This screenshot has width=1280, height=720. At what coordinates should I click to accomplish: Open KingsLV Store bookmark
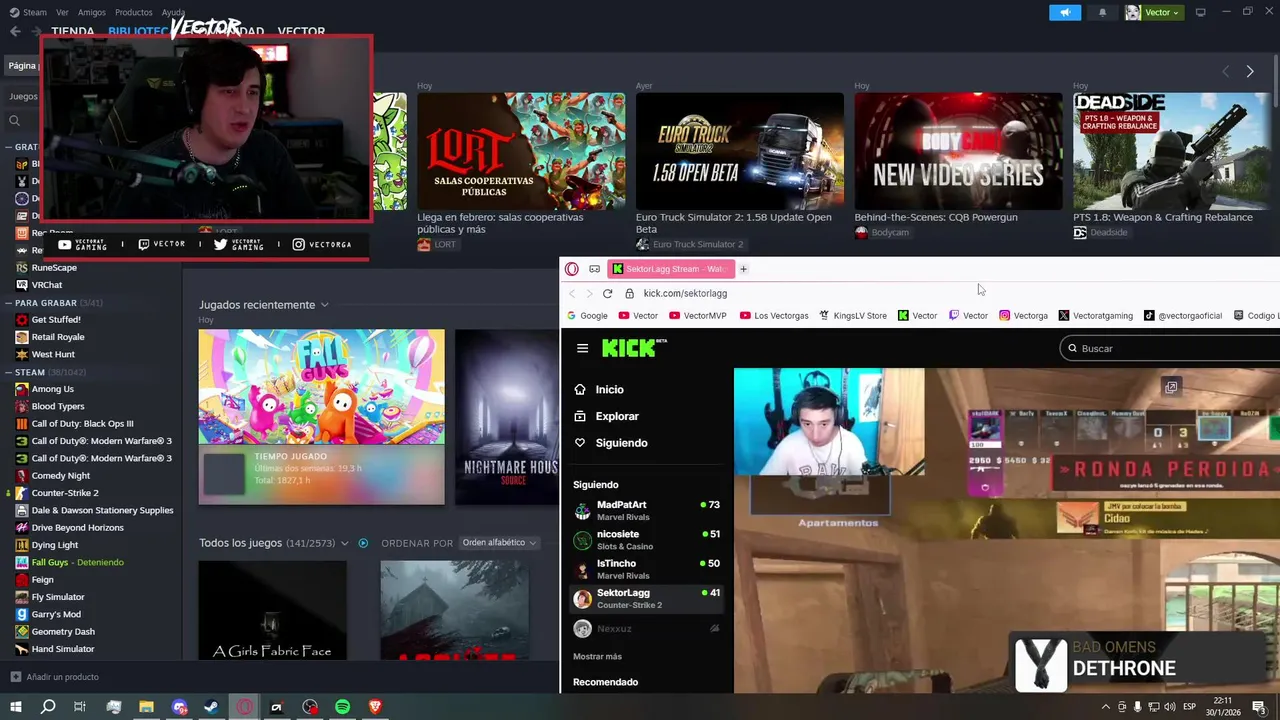853,316
